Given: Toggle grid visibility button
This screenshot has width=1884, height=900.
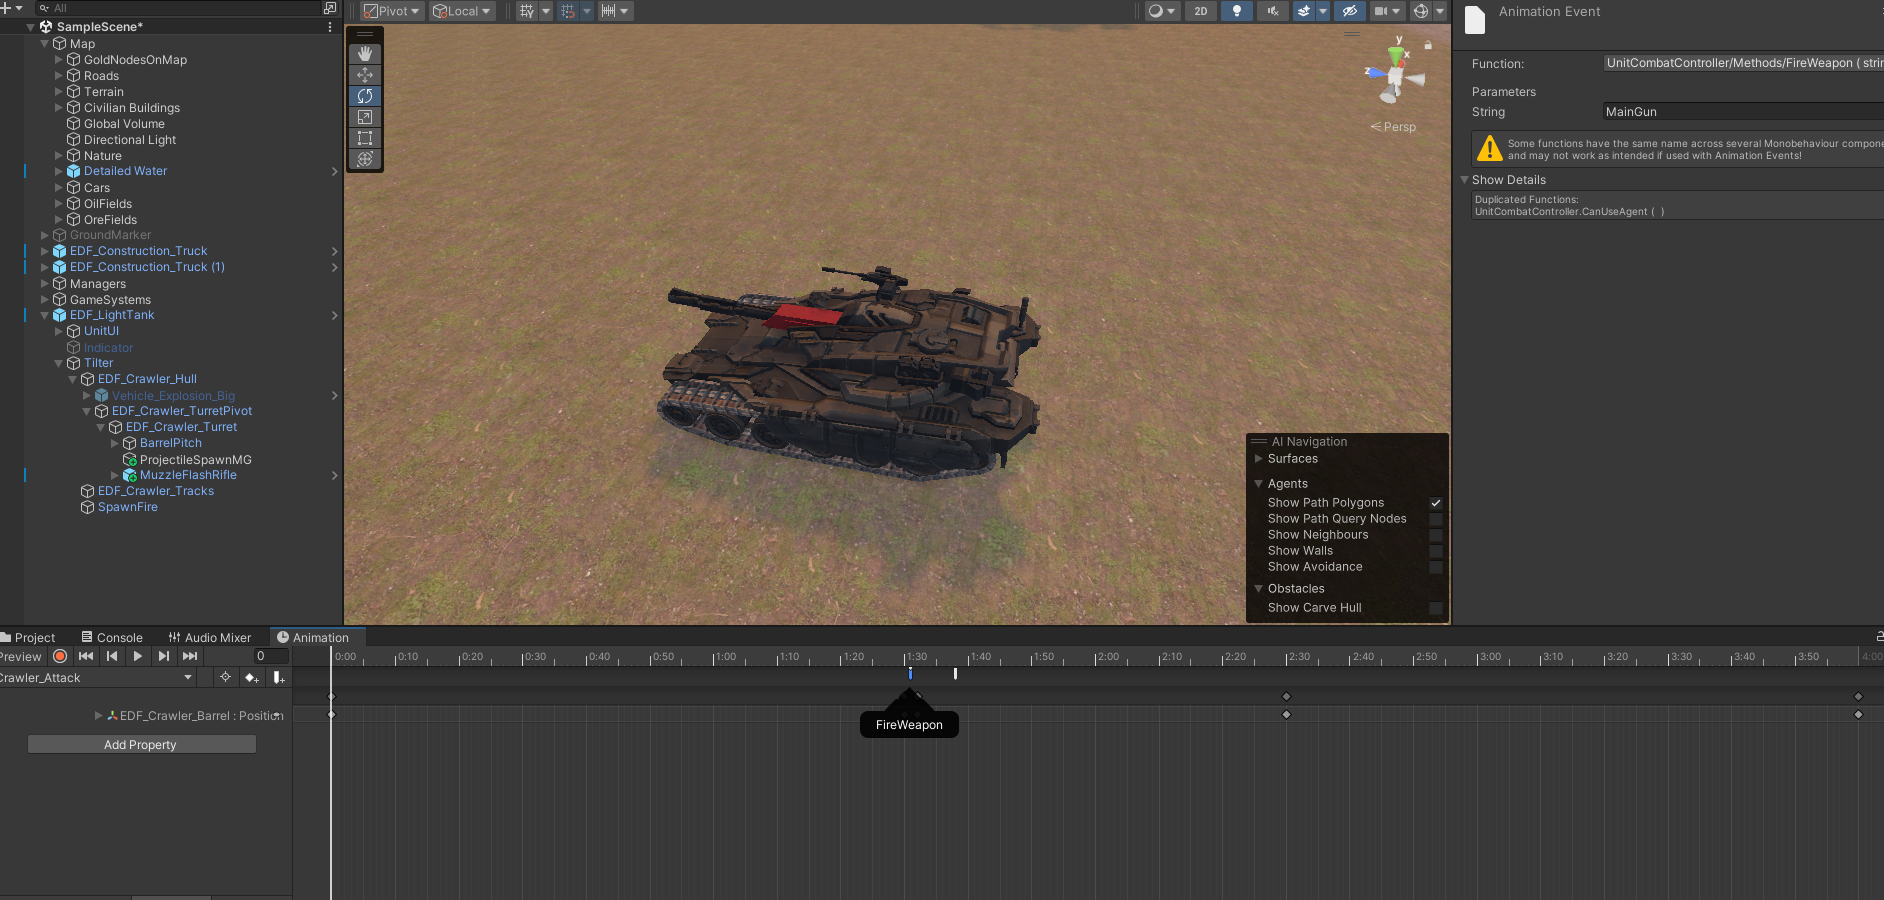Looking at the screenshot, I should point(527,11).
